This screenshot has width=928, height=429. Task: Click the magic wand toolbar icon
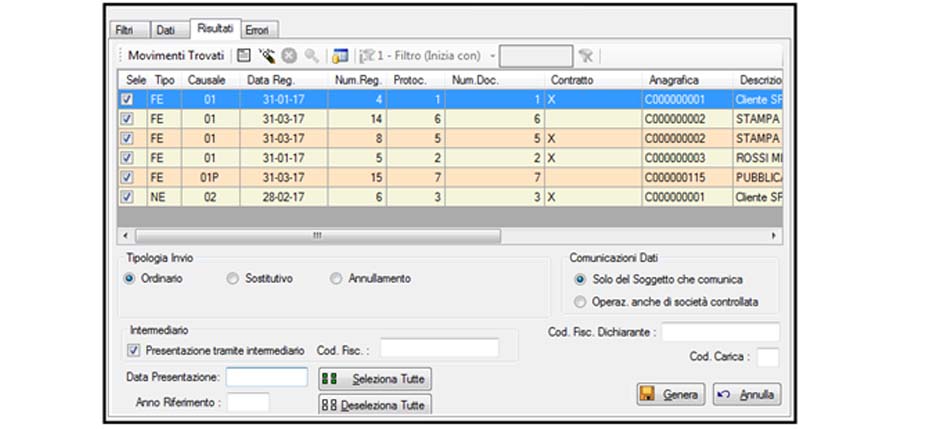pos(267,56)
